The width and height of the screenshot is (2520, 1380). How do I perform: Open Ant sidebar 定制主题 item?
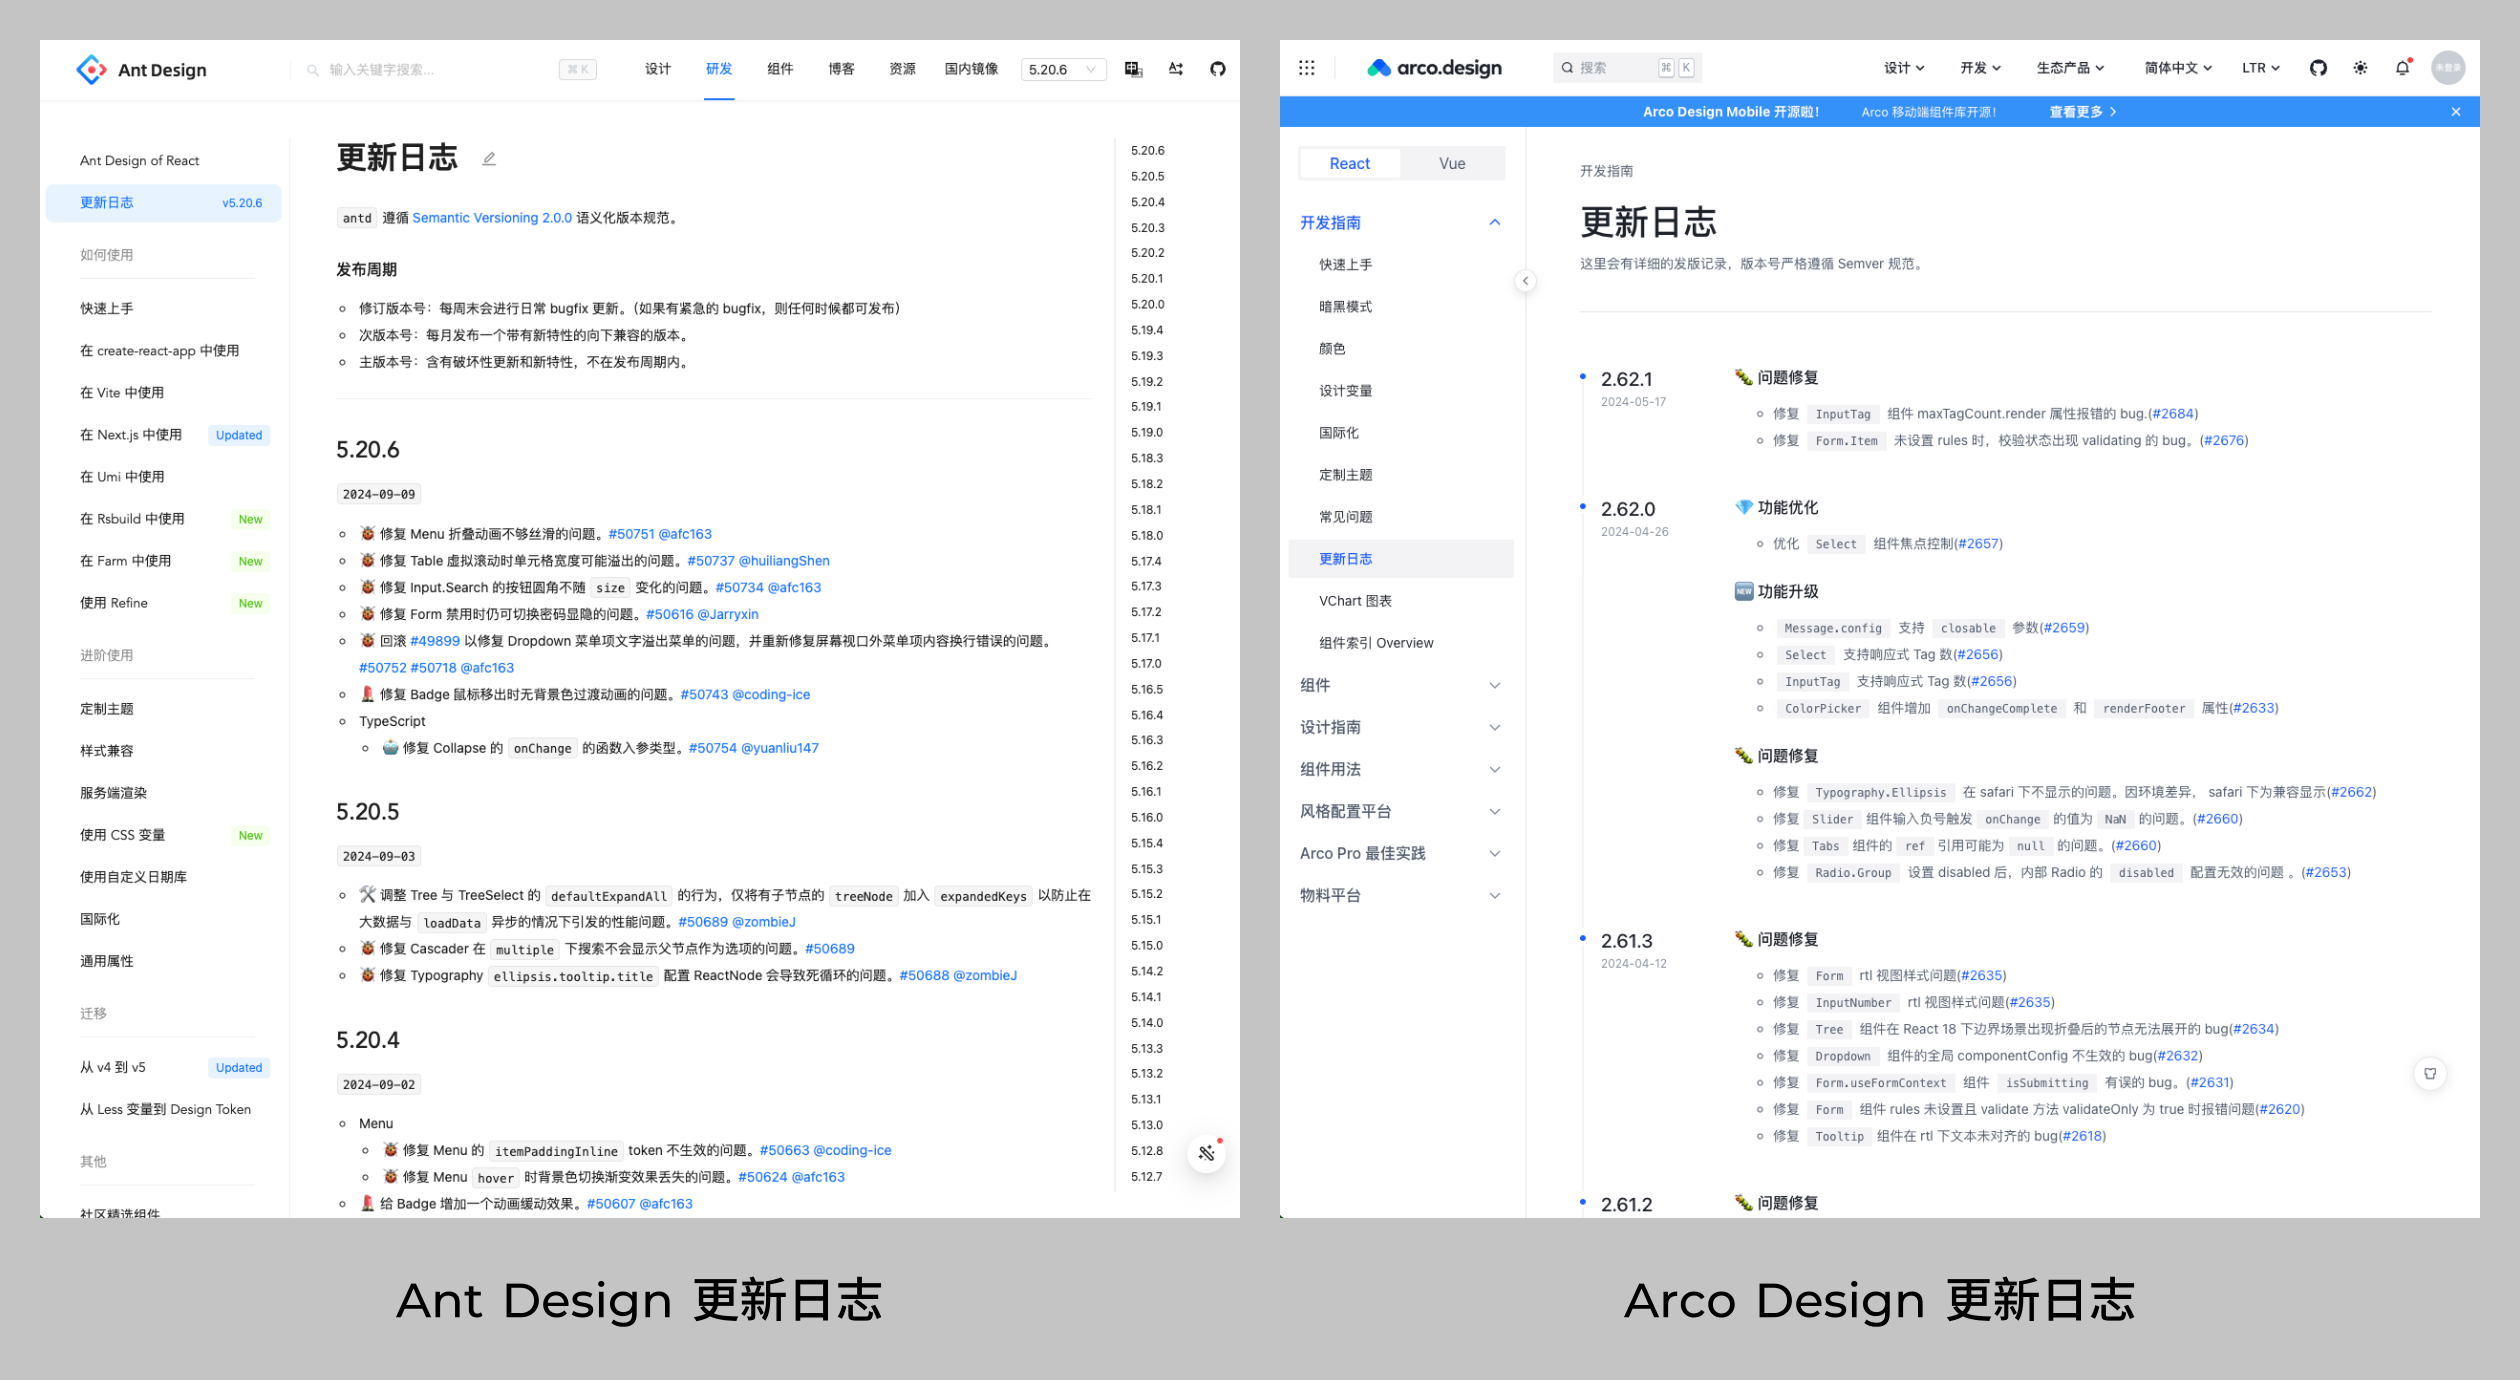click(x=164, y=709)
